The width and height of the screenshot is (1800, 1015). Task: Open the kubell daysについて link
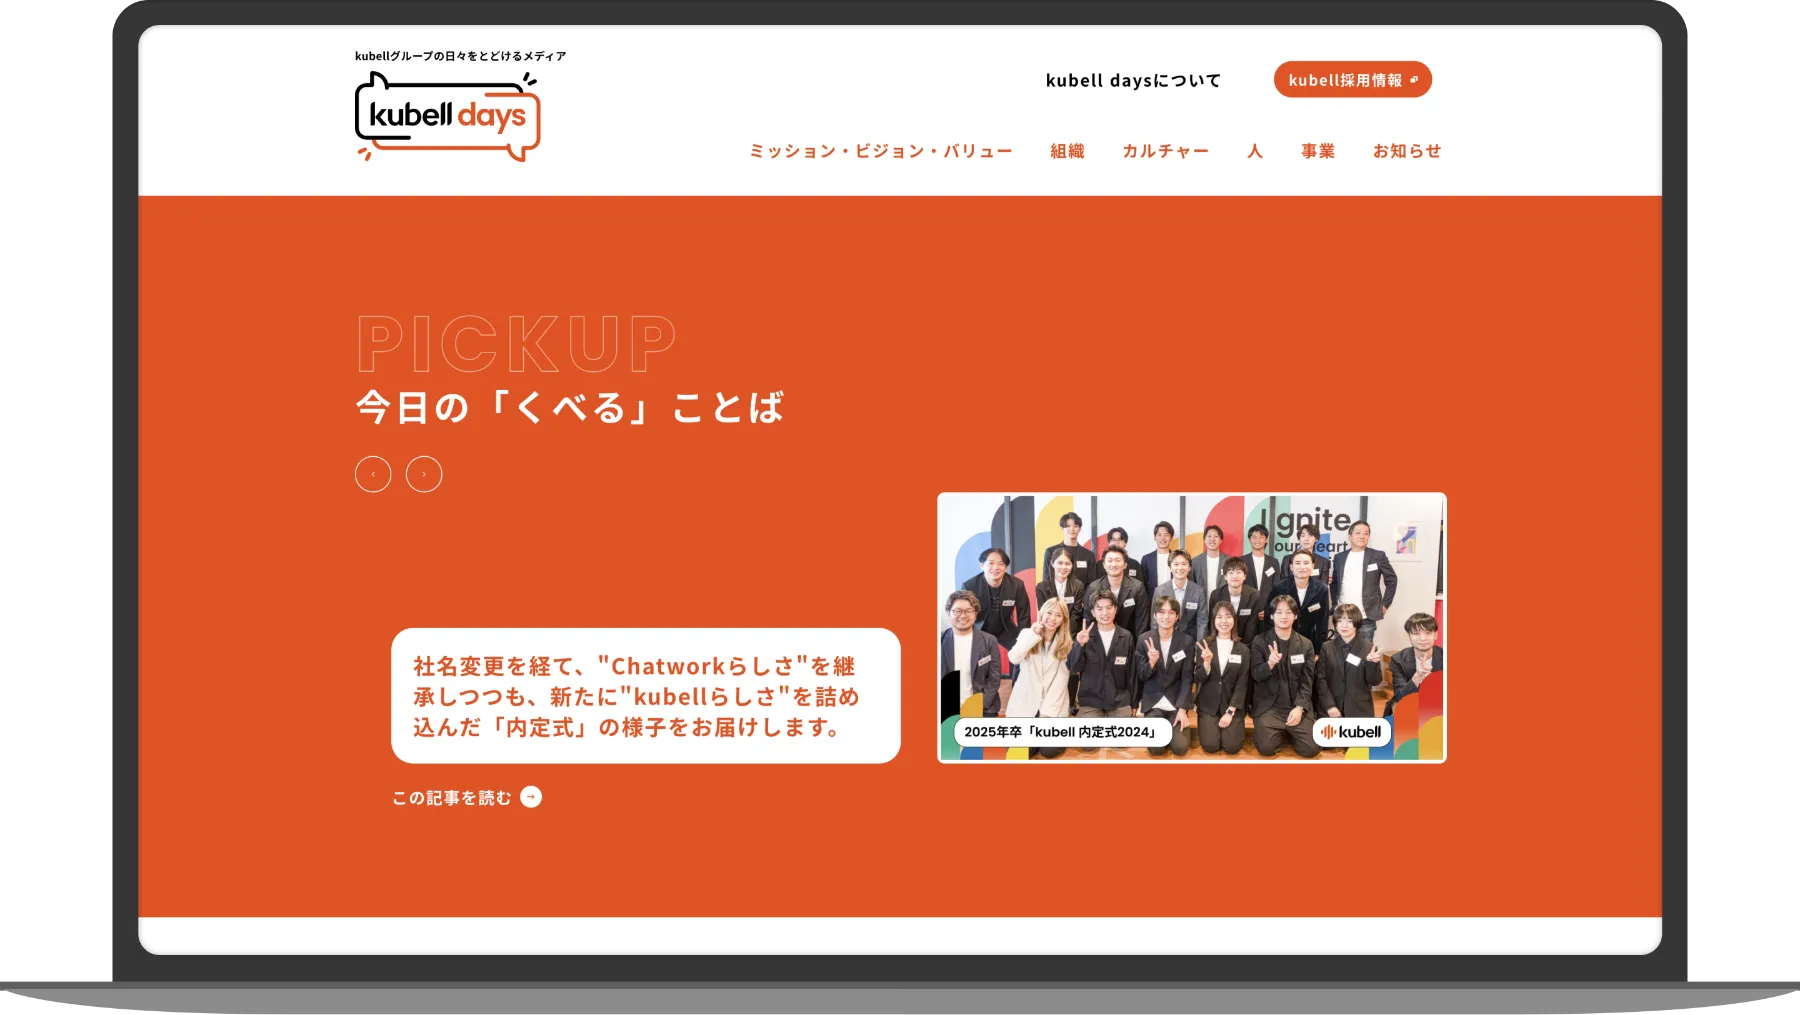click(x=1133, y=81)
